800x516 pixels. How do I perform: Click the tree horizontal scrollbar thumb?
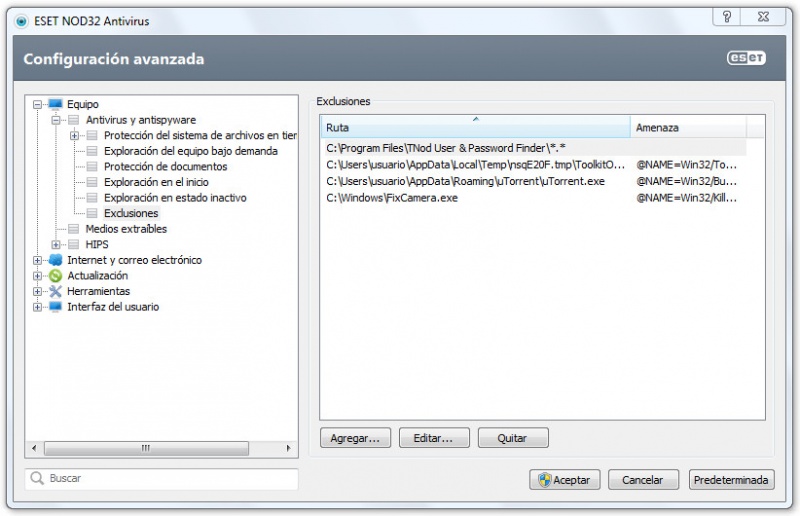coord(146,448)
